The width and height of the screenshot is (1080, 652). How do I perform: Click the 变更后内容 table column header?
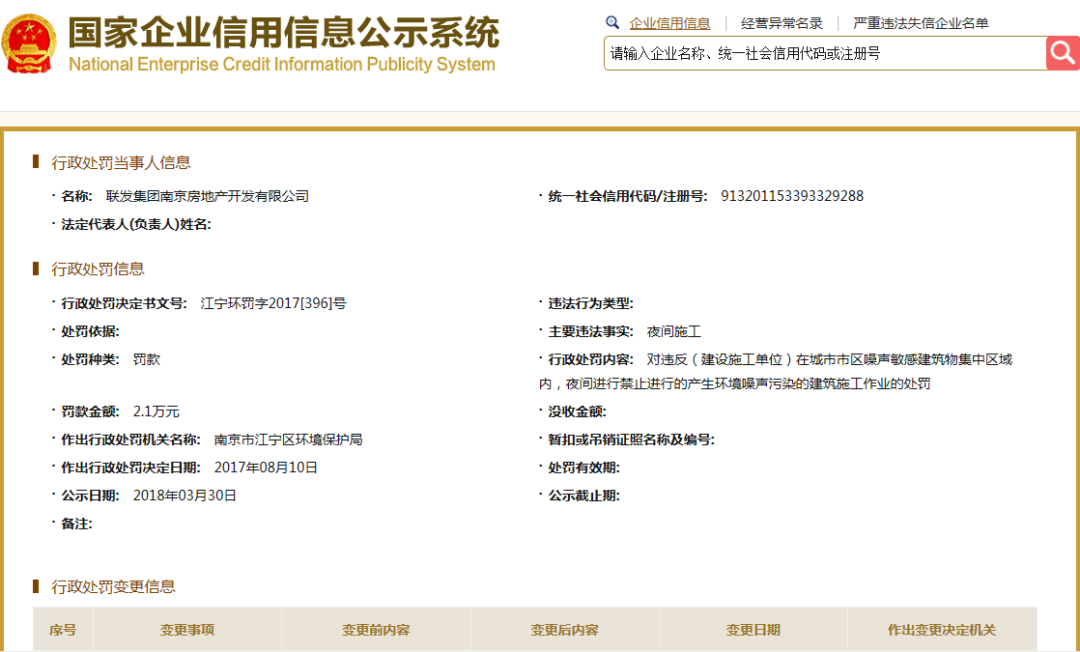tap(565, 630)
